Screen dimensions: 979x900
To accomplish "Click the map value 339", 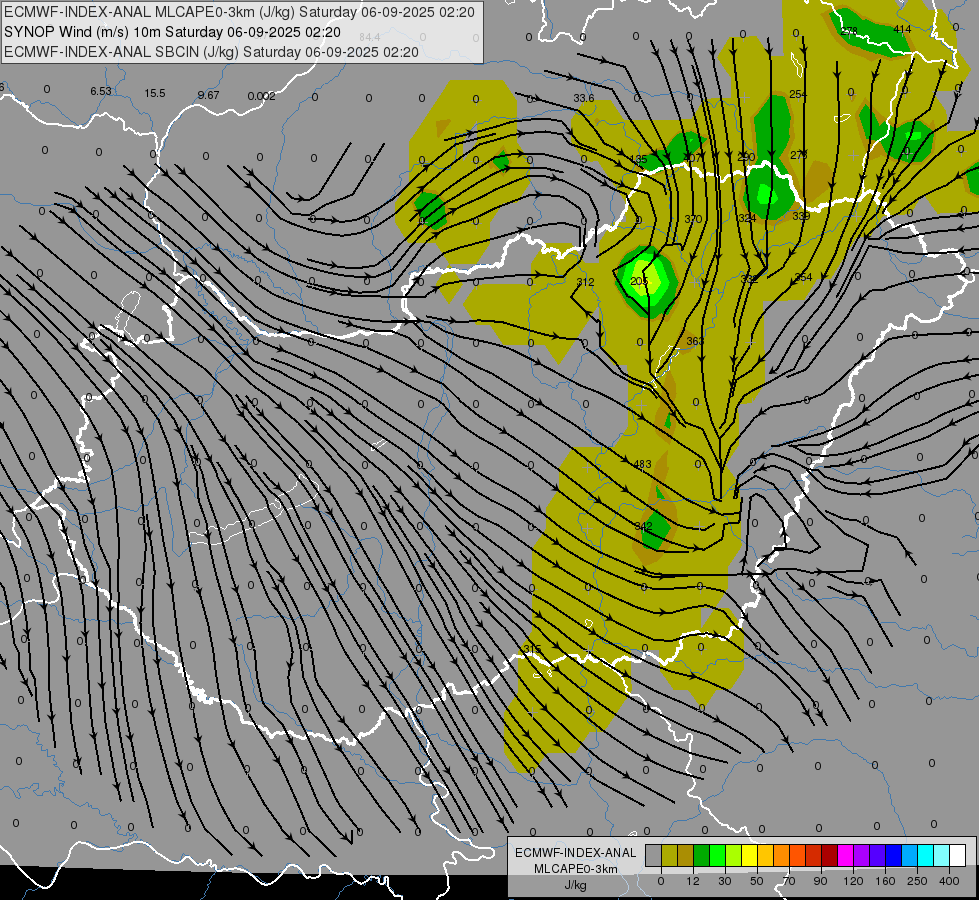I will pyautogui.click(x=801, y=216).
